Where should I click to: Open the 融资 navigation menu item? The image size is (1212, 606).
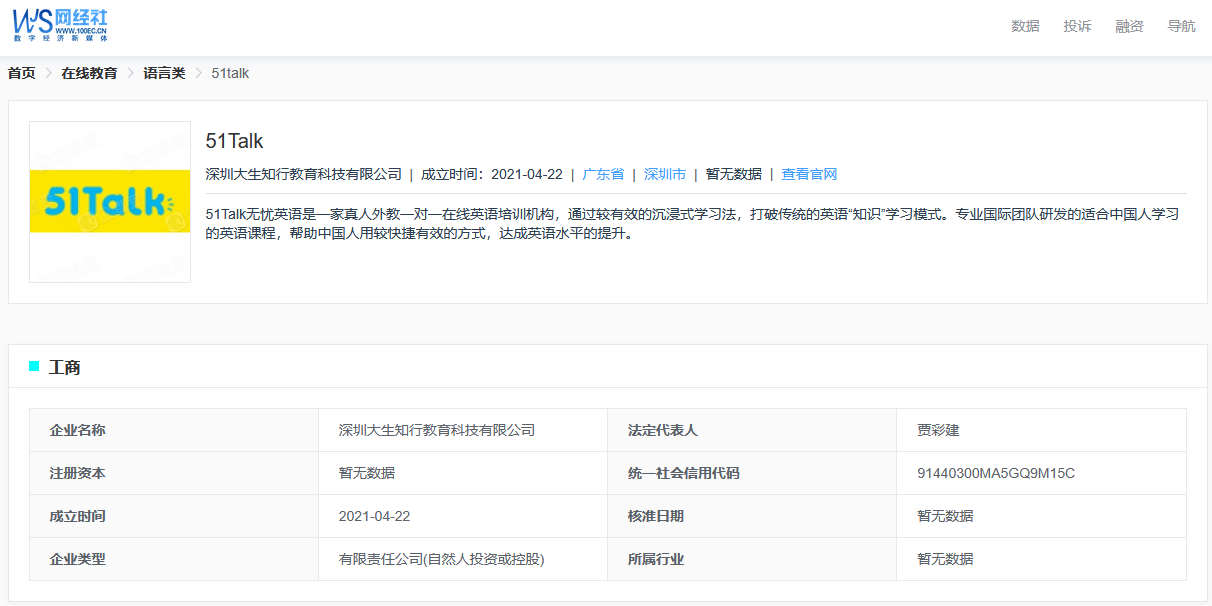click(x=1129, y=26)
